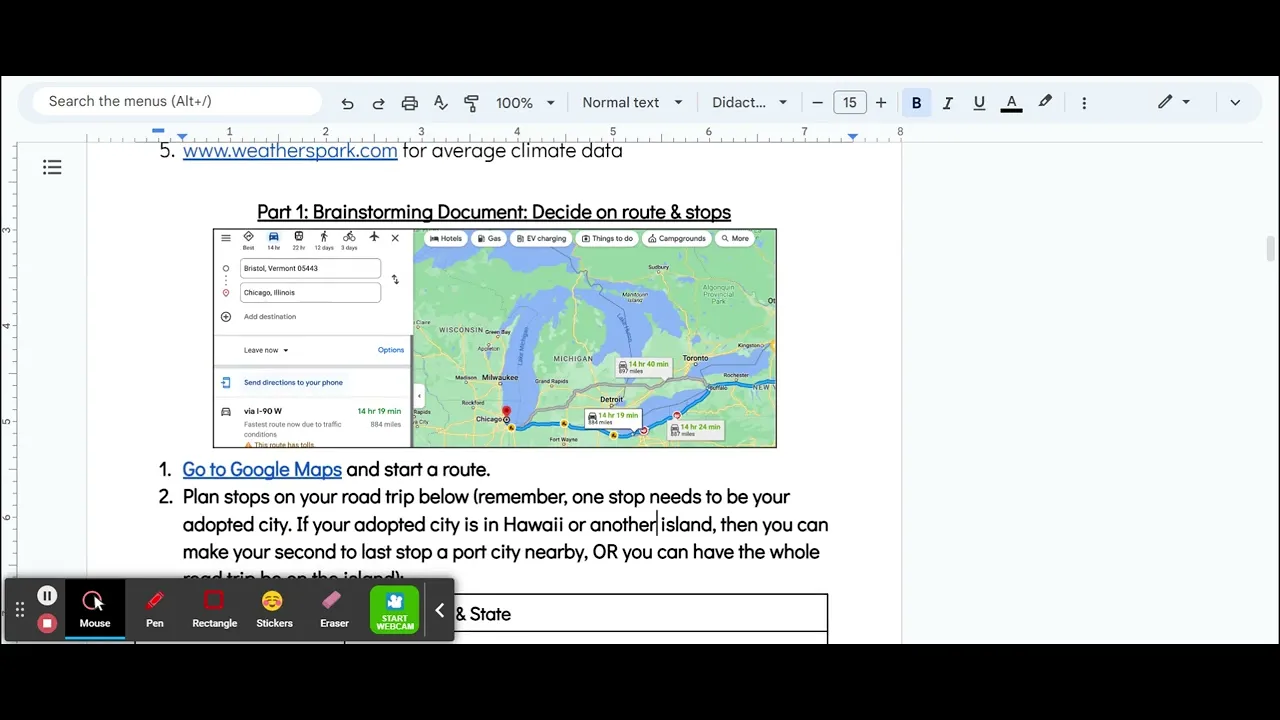Open the Didact font family dropdown
The image size is (1280, 720).
pyautogui.click(x=750, y=102)
